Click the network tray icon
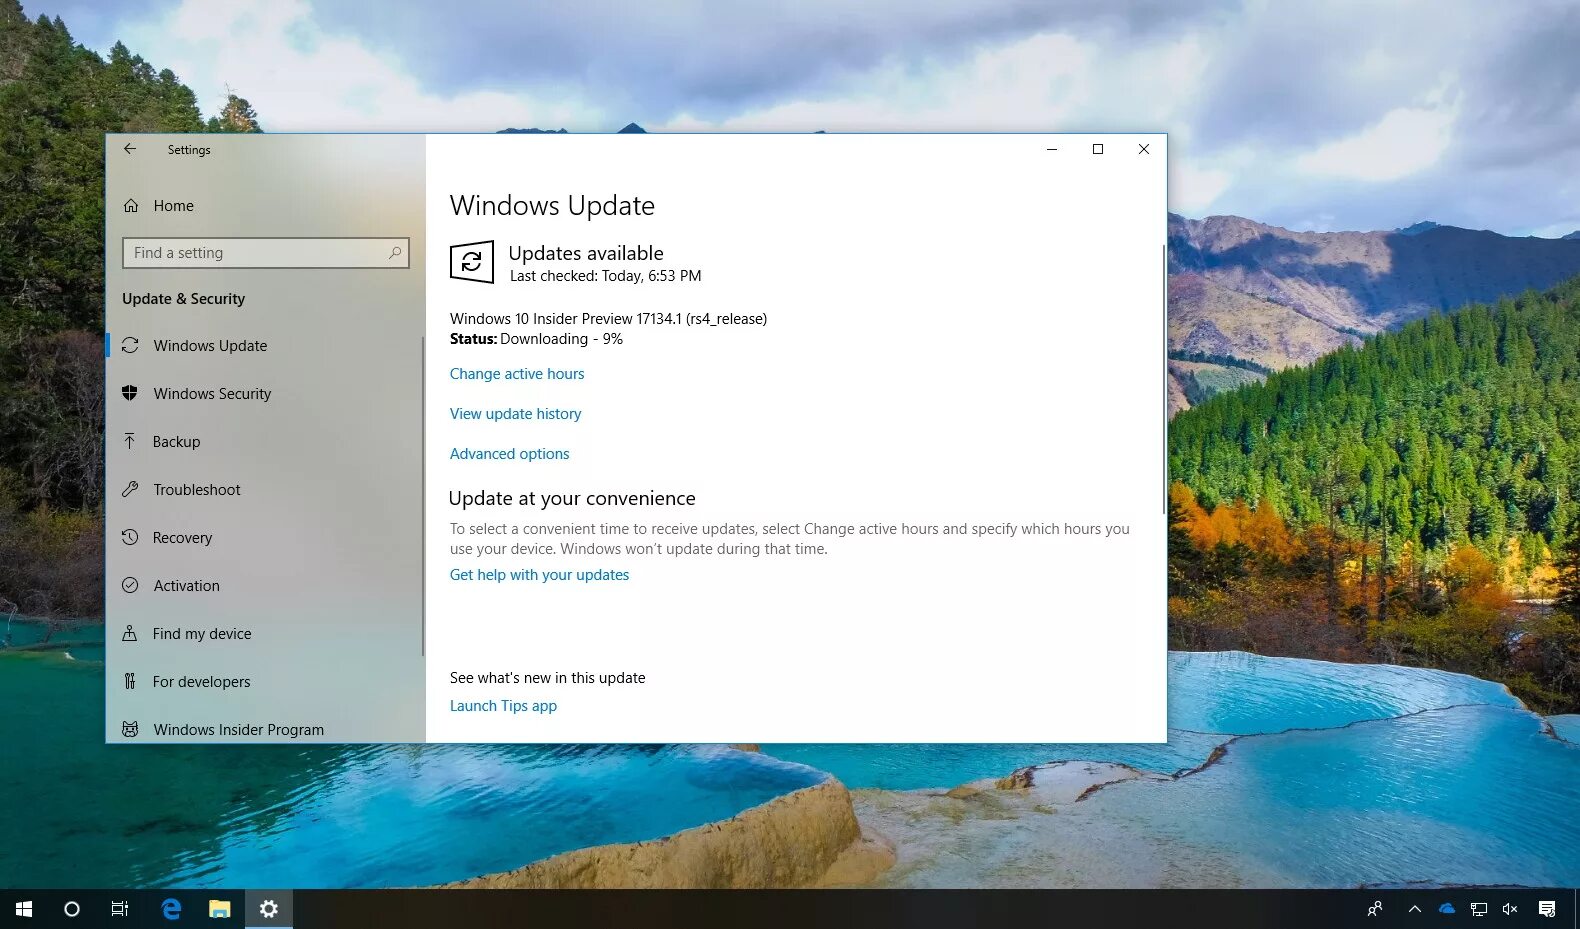The width and height of the screenshot is (1580, 929). (1479, 909)
